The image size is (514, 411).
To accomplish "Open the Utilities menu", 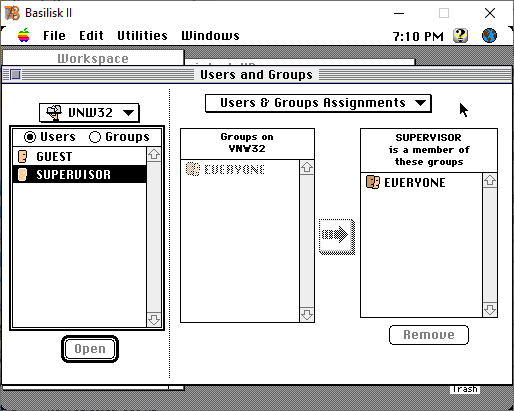I will point(142,35).
